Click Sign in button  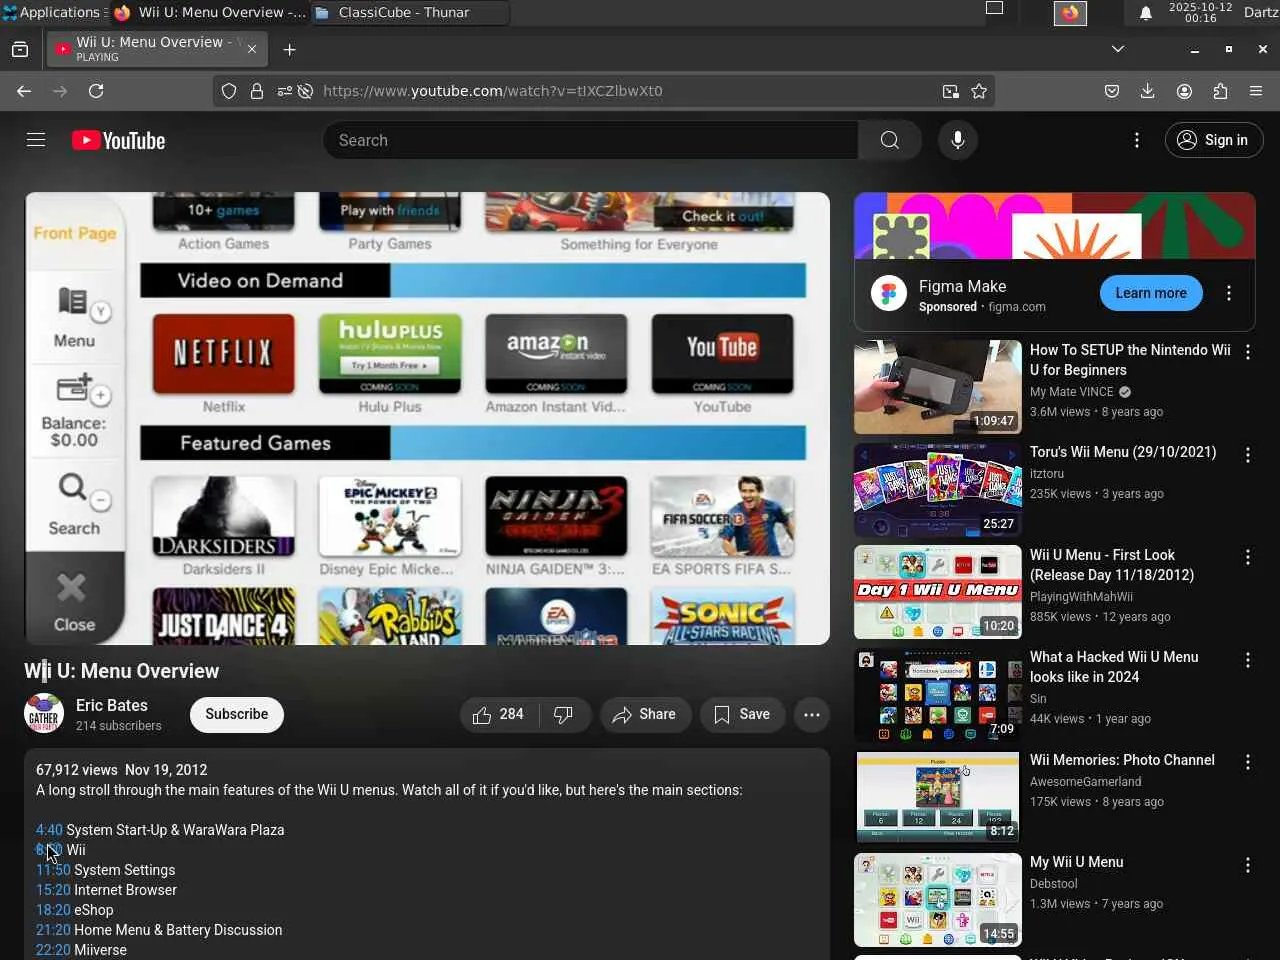click(1214, 141)
